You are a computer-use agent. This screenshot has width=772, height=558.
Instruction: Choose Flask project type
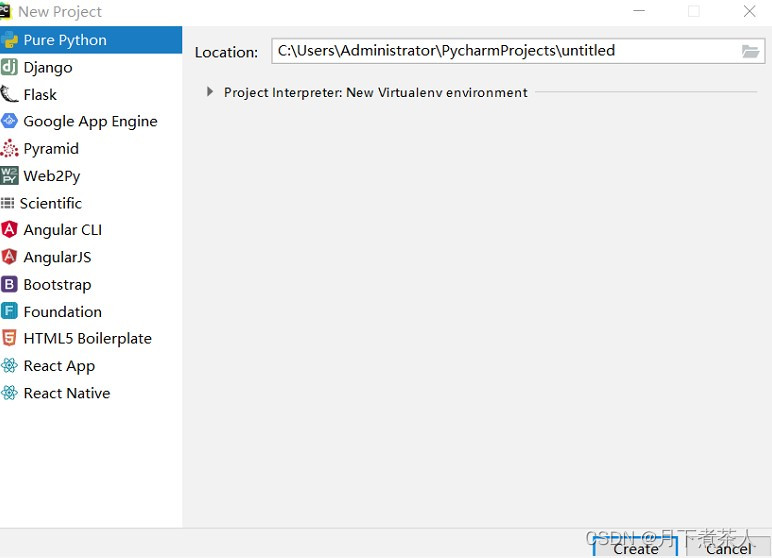pyautogui.click(x=91, y=94)
